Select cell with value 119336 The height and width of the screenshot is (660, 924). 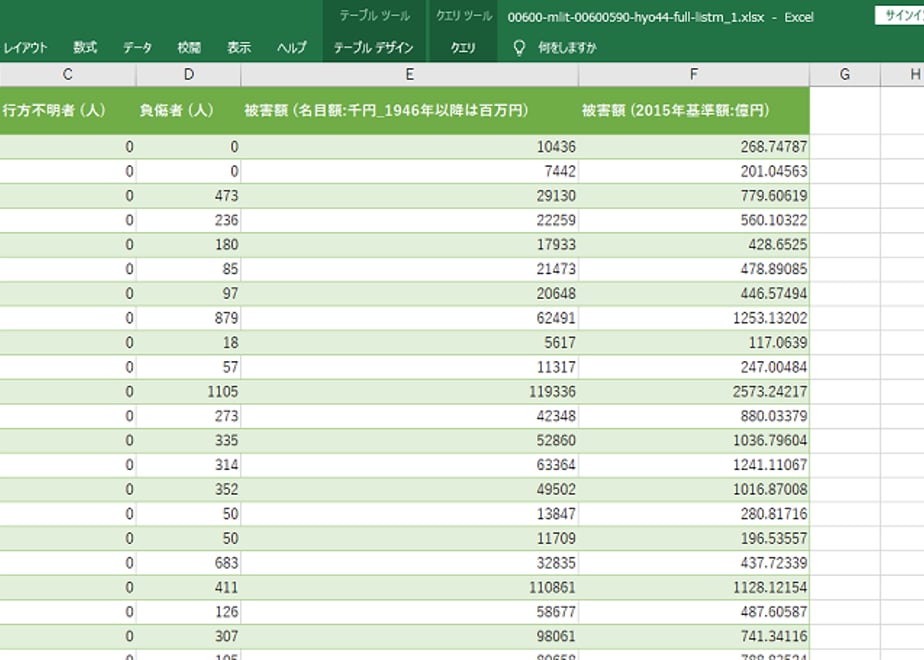[410, 392]
